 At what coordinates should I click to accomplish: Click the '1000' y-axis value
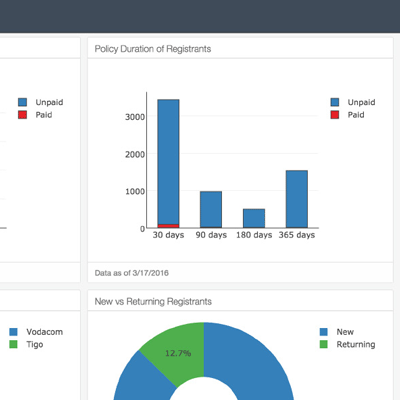pos(135,192)
